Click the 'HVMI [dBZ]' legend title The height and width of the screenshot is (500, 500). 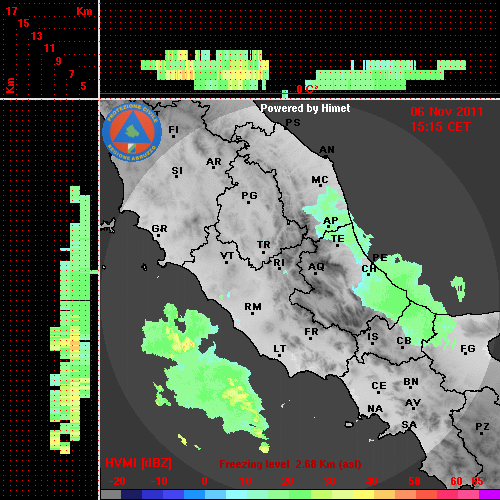coord(138,463)
